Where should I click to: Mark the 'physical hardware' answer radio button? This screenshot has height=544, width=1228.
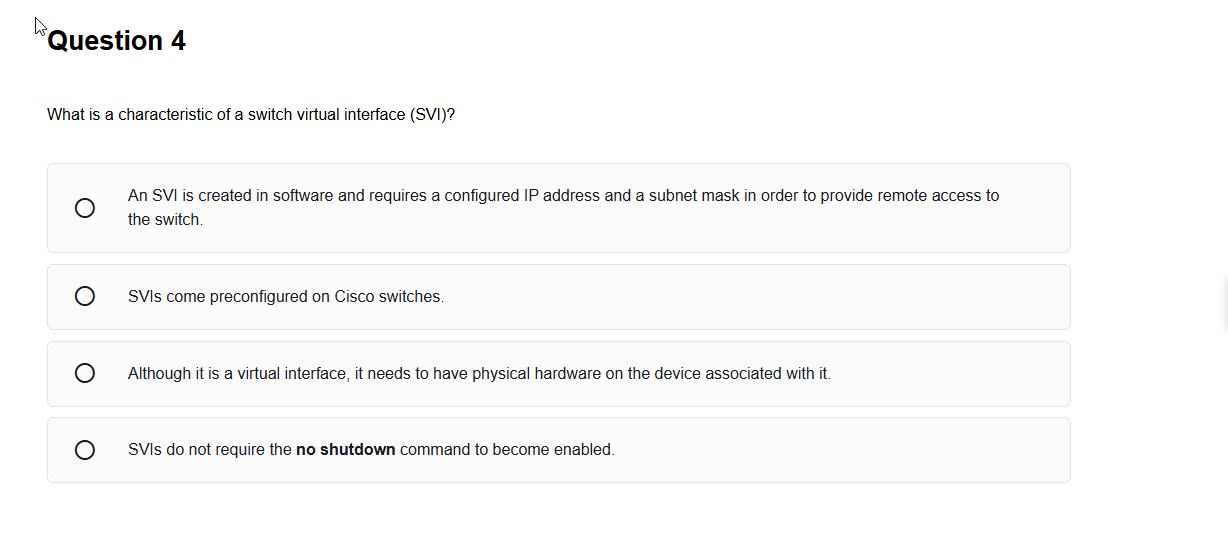pyautogui.click(x=85, y=373)
